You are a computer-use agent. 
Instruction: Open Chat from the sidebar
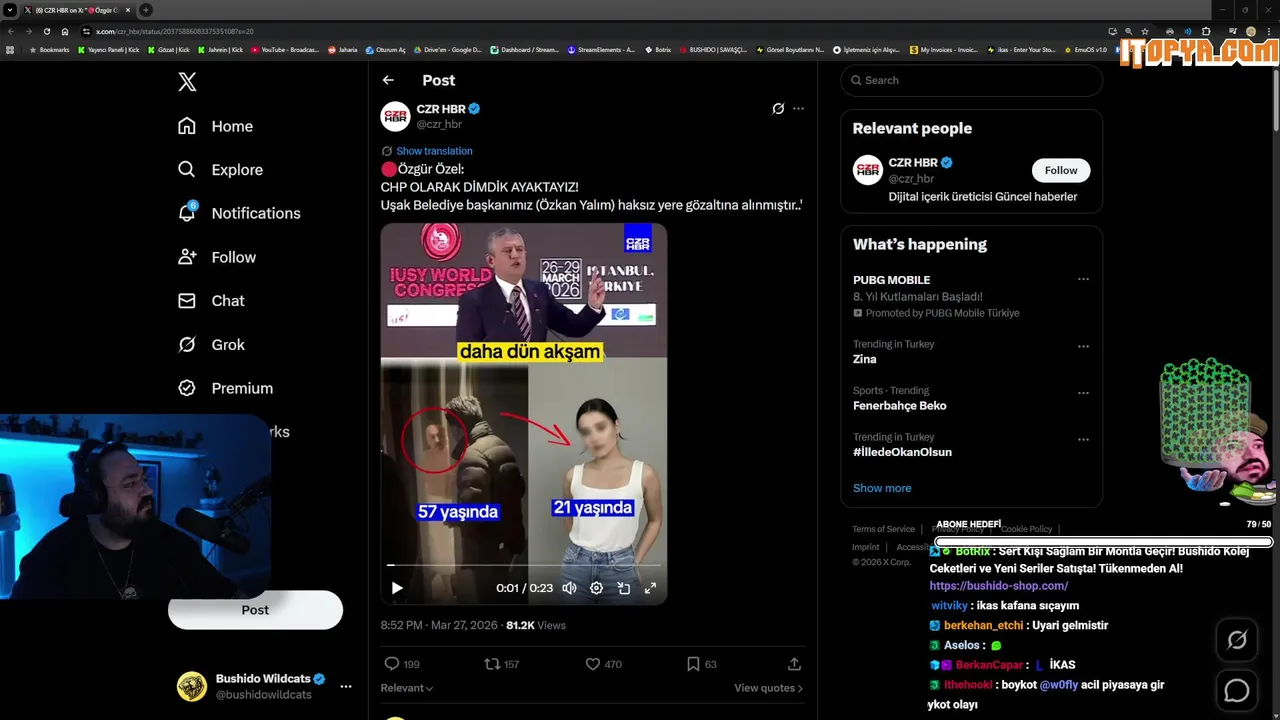pos(211,301)
